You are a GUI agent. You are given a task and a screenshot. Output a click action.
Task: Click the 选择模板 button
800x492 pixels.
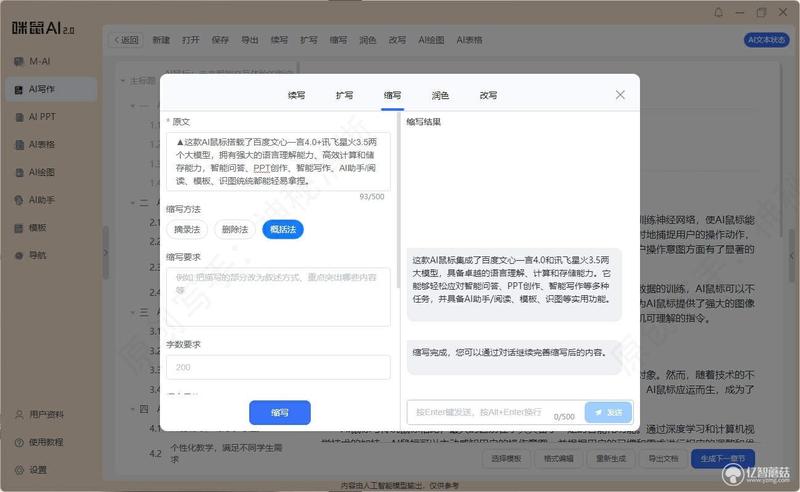(507, 459)
